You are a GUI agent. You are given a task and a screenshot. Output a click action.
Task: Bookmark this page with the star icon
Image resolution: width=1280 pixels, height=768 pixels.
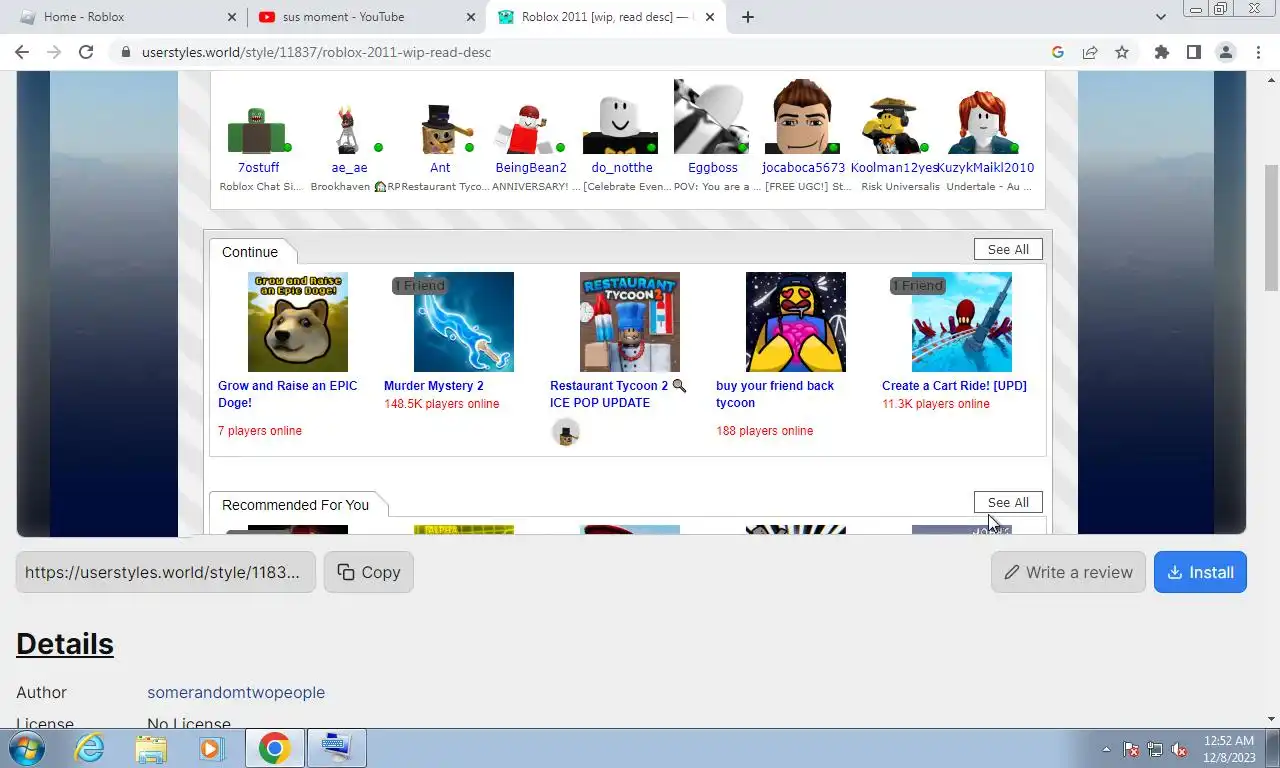(x=1122, y=52)
